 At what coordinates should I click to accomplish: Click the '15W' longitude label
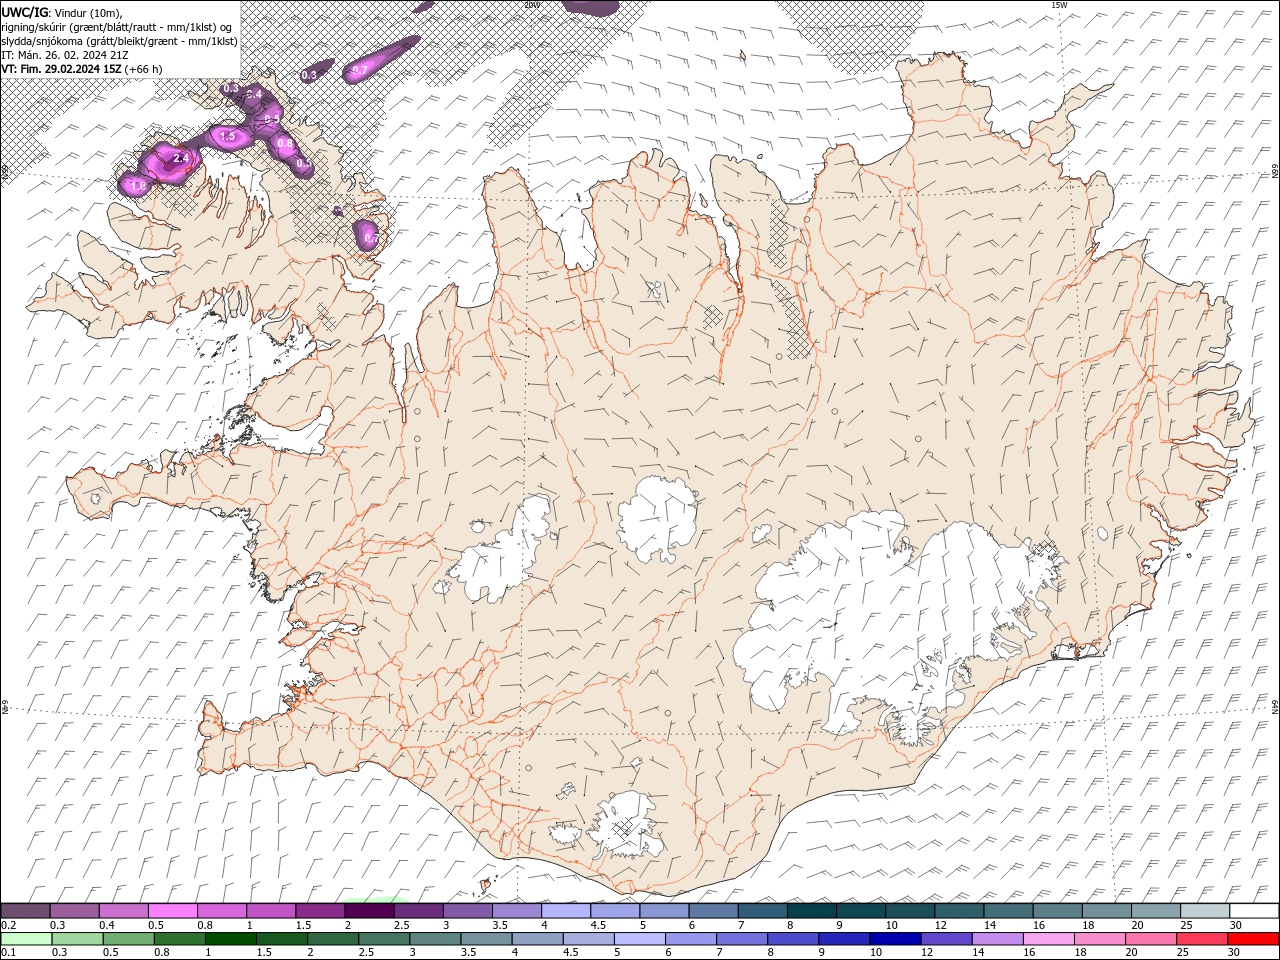(x=1059, y=5)
